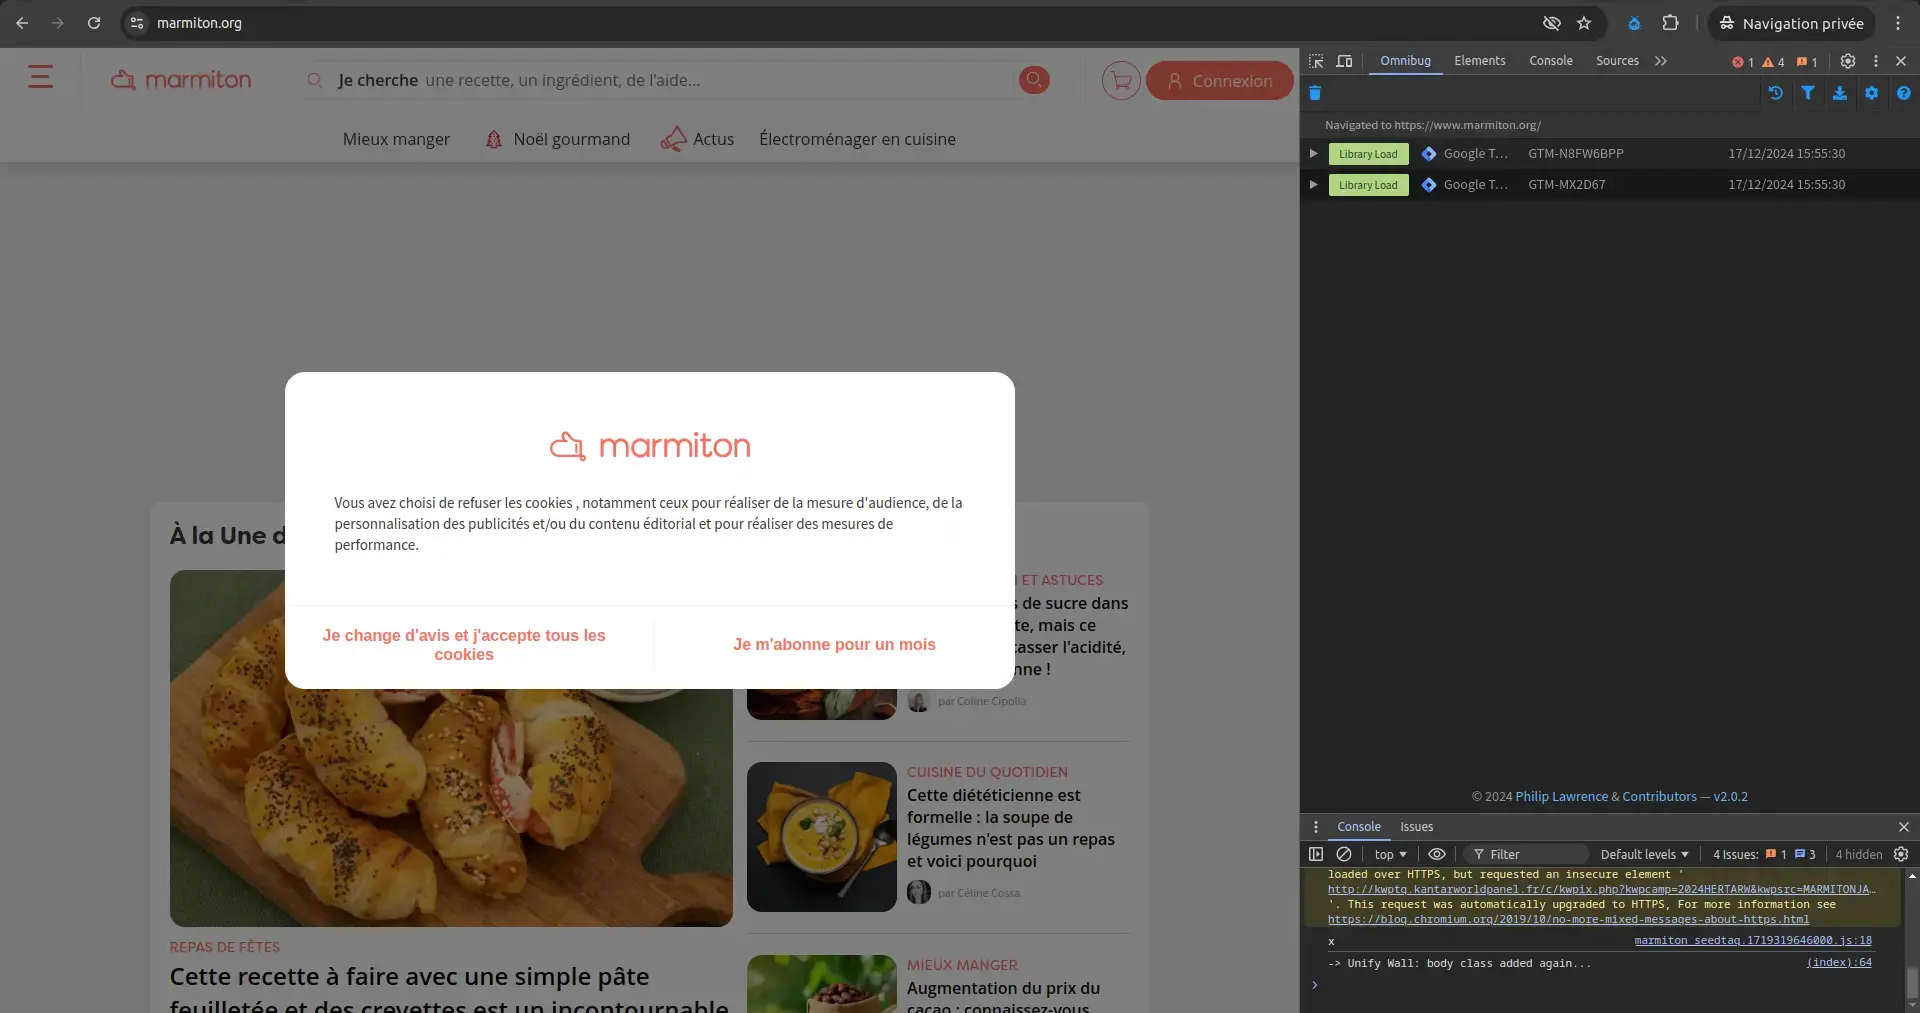Click the Omnibug history clock icon
Image resolution: width=1920 pixels, height=1013 pixels.
coord(1776,93)
